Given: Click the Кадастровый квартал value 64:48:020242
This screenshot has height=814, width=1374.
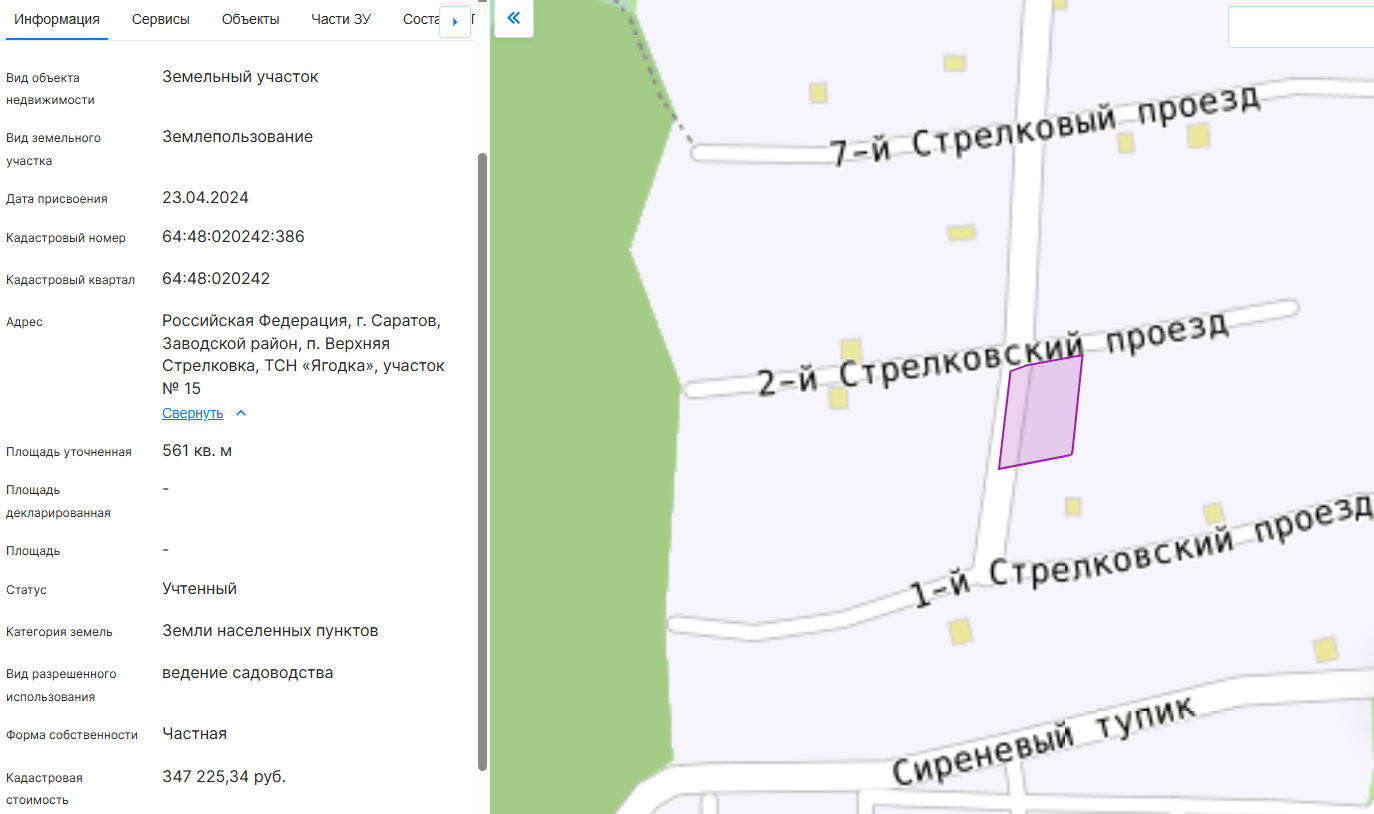Looking at the screenshot, I should coord(216,279).
